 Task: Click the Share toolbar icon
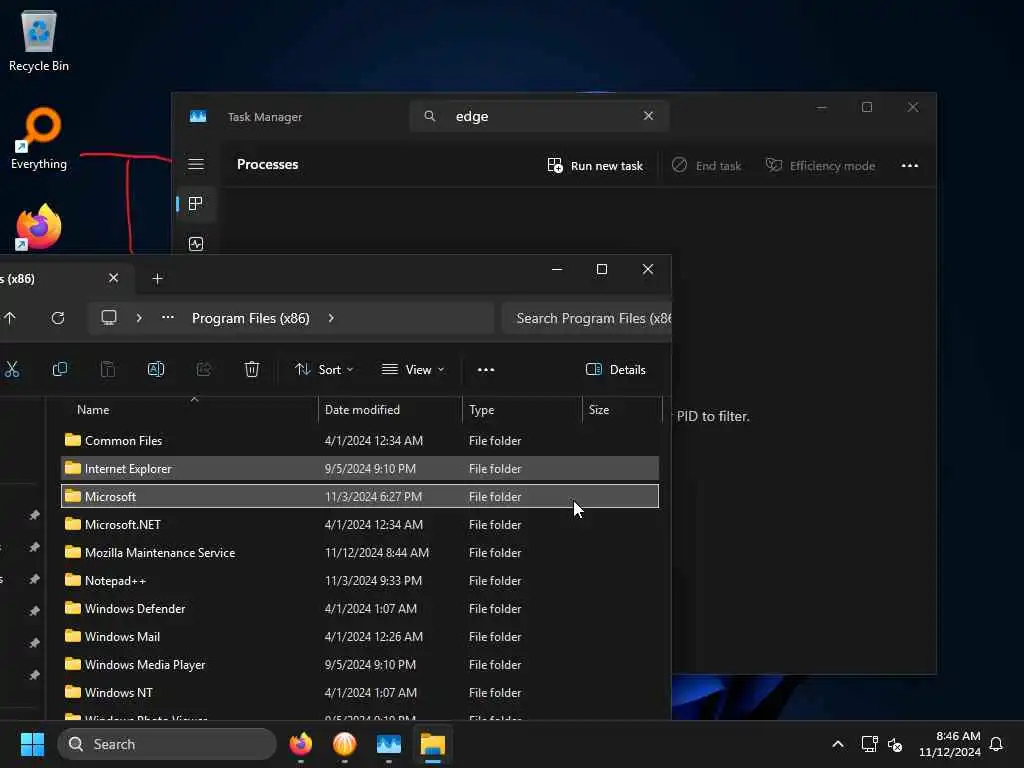[204, 370]
